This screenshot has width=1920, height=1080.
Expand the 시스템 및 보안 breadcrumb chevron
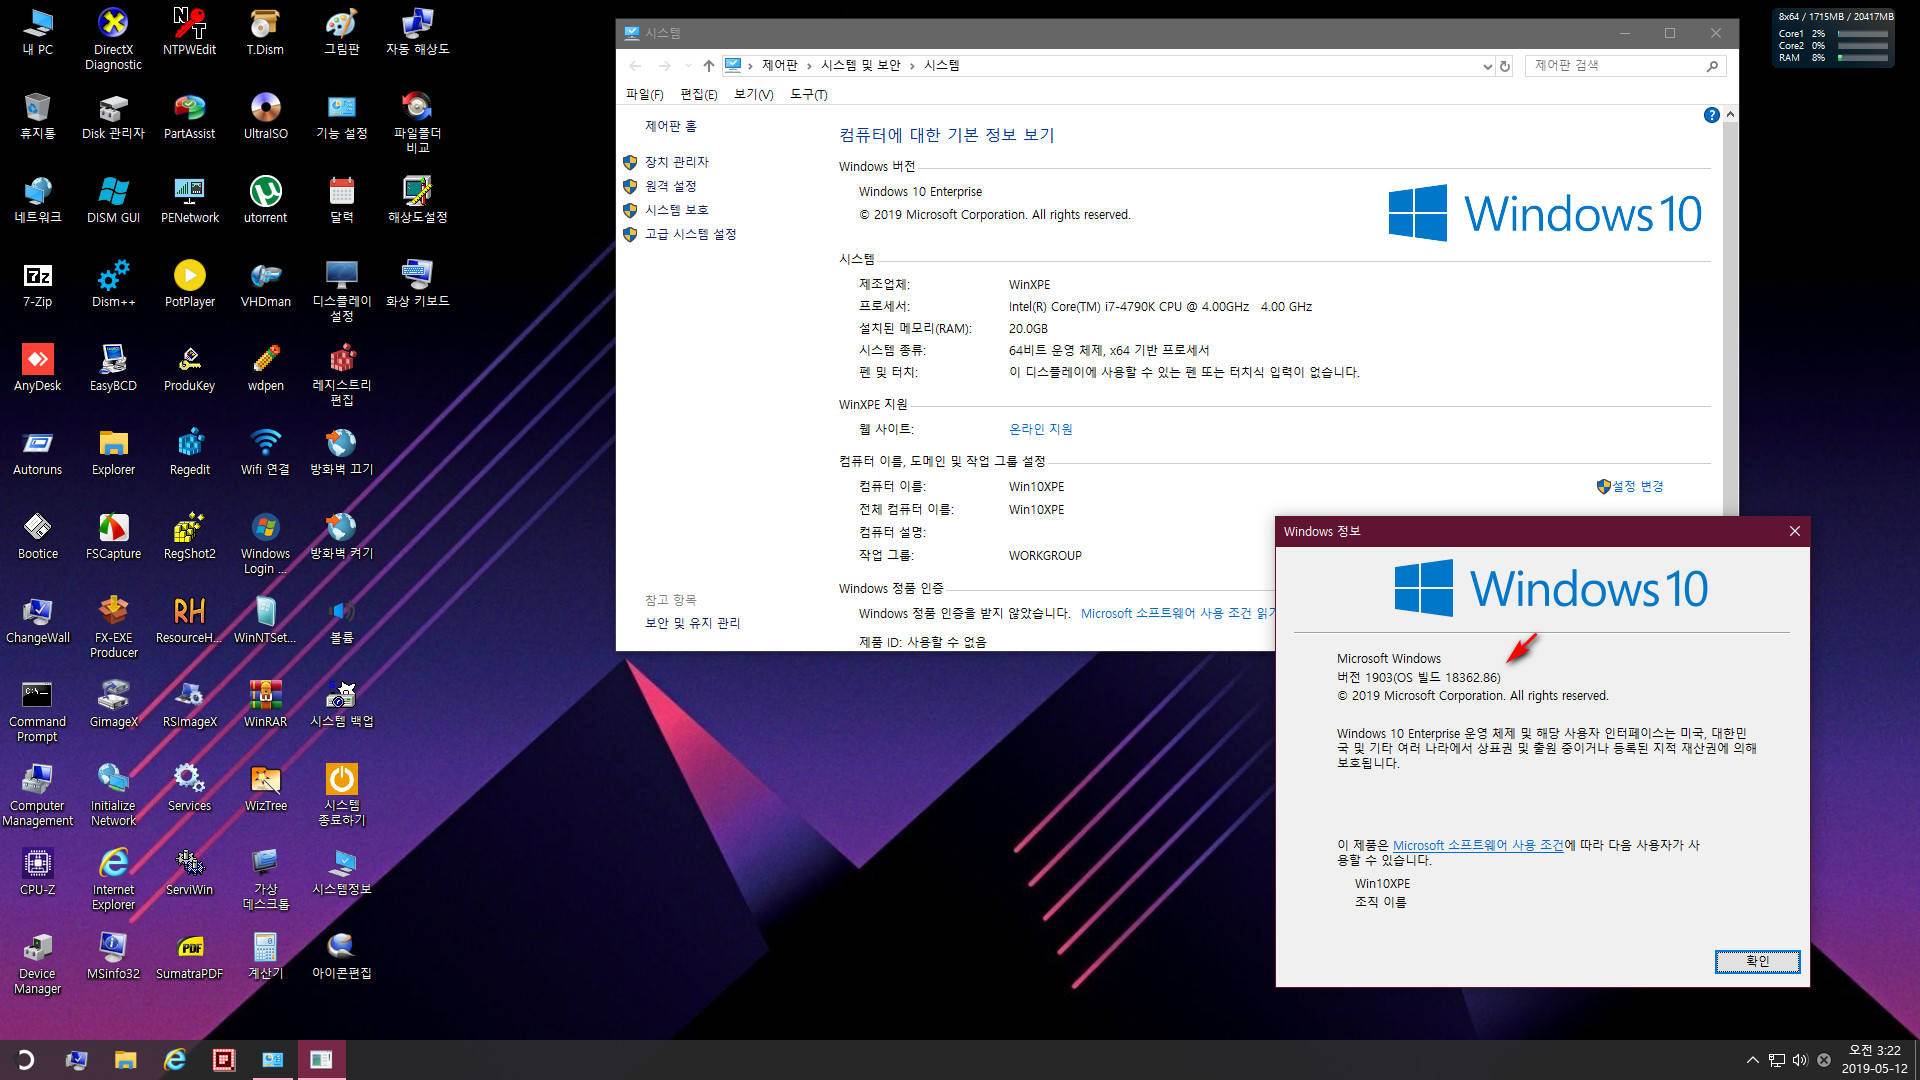pos(912,66)
